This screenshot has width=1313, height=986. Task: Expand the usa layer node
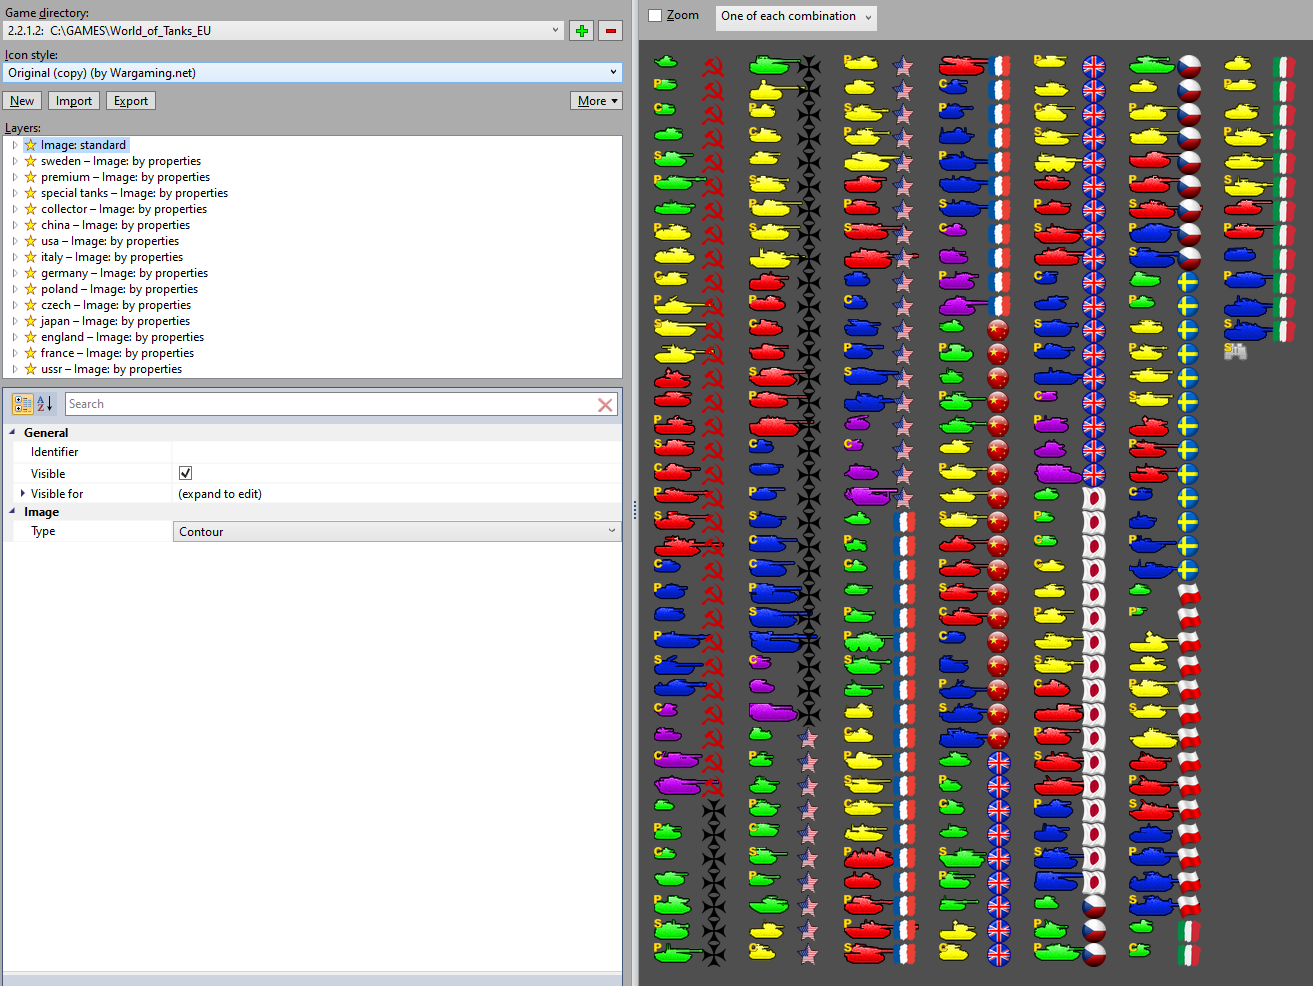coord(15,241)
